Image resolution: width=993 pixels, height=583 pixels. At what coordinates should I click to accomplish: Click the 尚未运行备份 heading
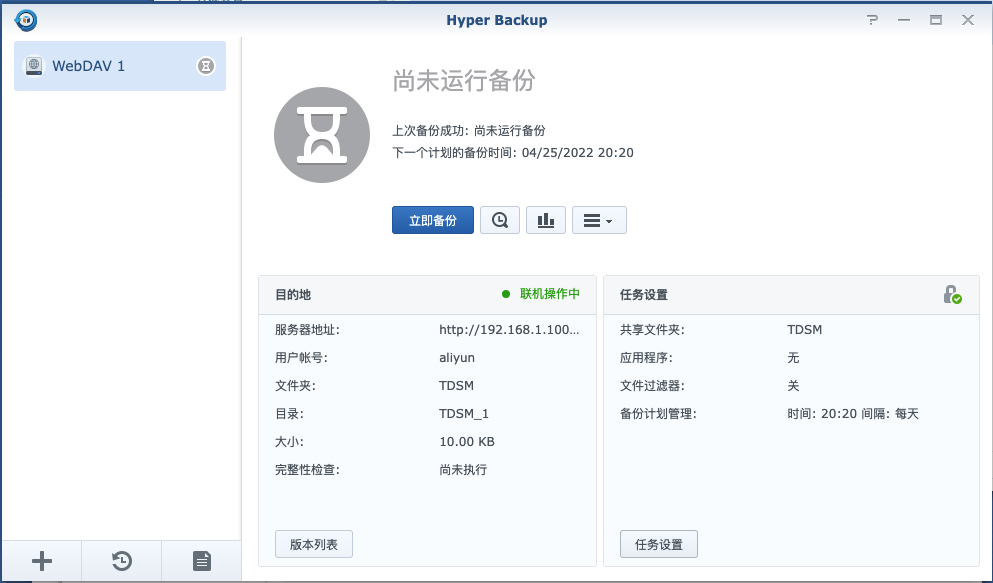(464, 80)
